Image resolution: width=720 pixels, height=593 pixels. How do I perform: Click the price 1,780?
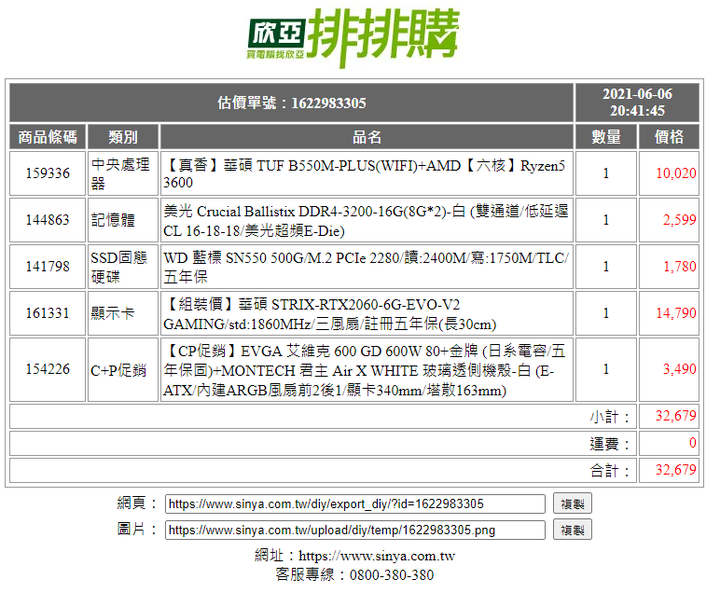680,266
